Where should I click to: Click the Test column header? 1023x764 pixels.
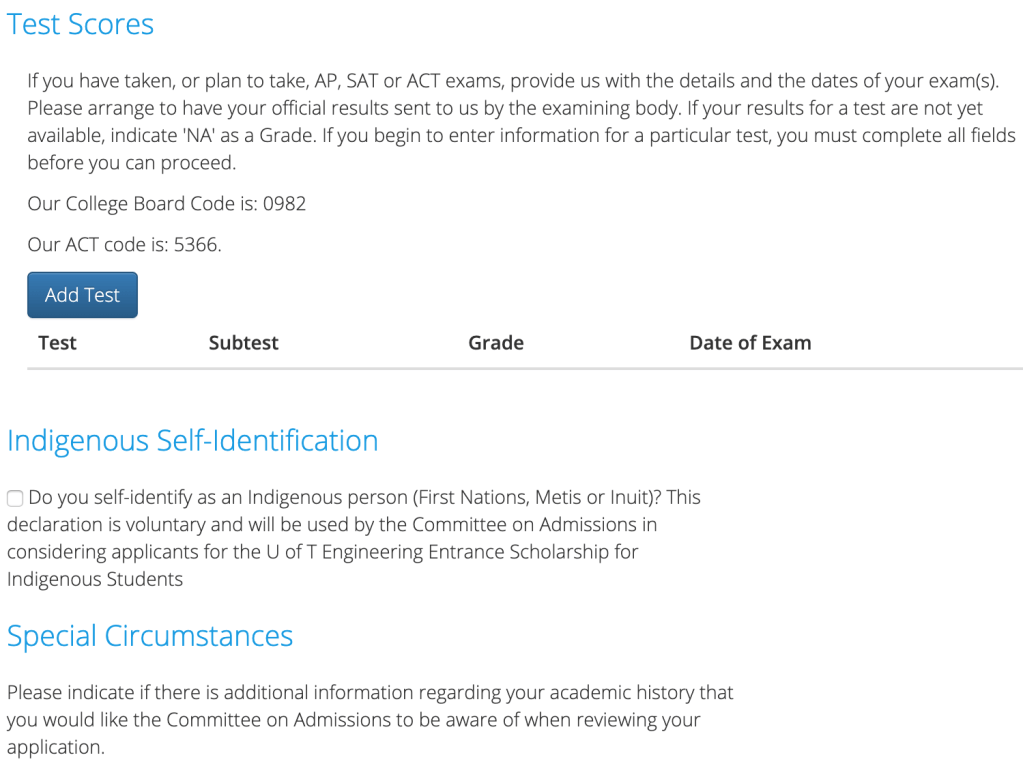click(57, 343)
